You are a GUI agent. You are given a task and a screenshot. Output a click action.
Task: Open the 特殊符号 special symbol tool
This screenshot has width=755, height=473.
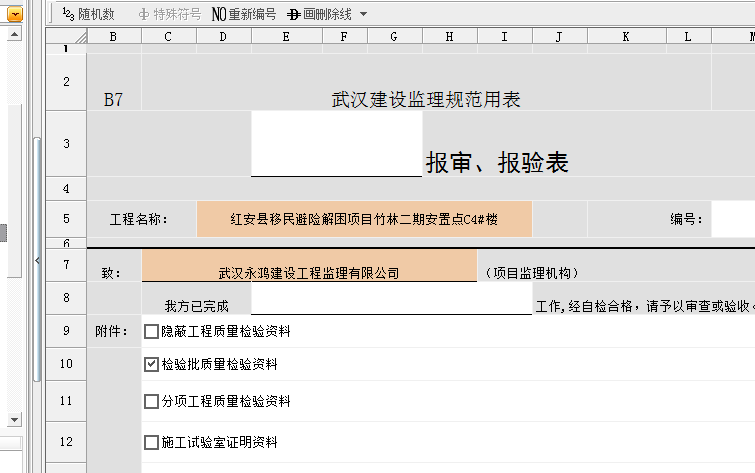[169, 14]
